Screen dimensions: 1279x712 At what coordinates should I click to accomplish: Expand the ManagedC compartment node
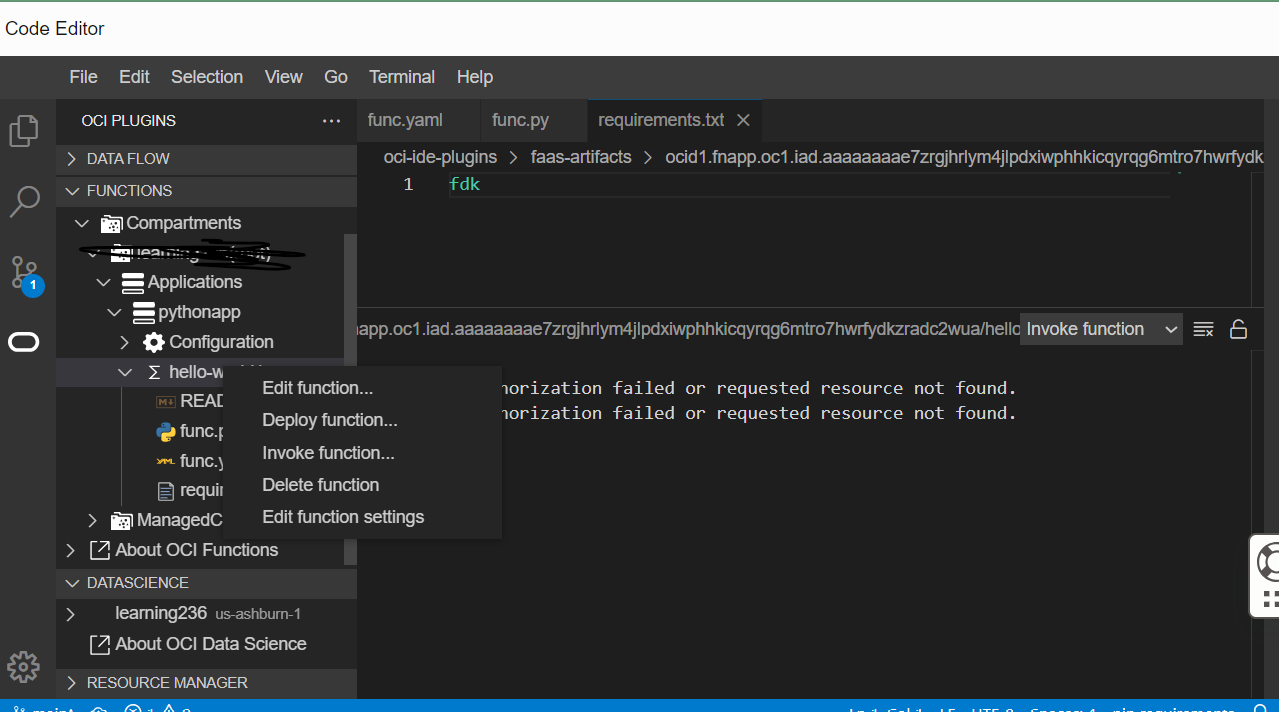[93, 520]
